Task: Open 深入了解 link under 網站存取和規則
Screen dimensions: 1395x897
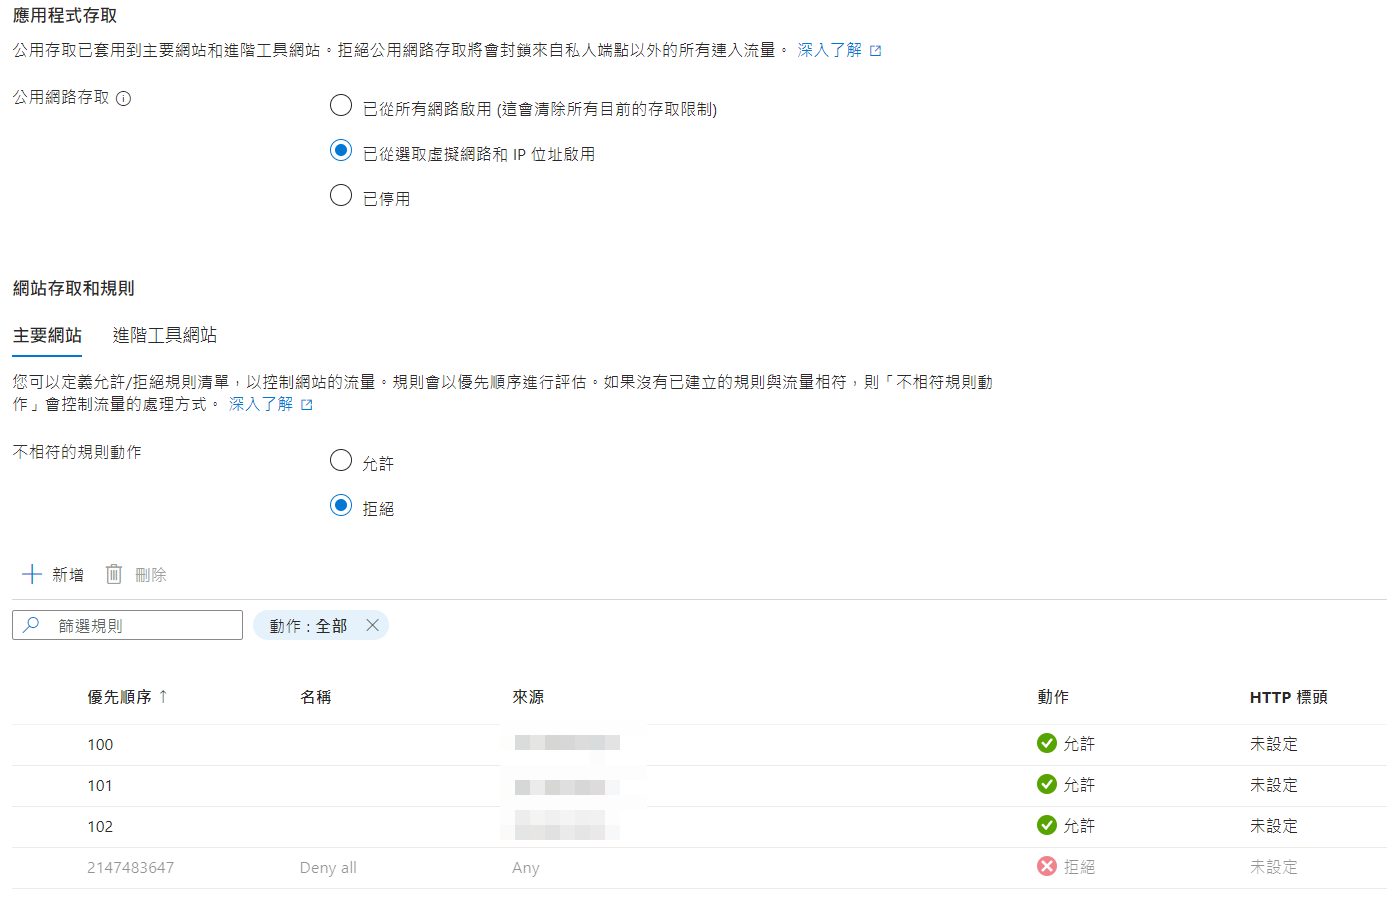Action: 261,404
